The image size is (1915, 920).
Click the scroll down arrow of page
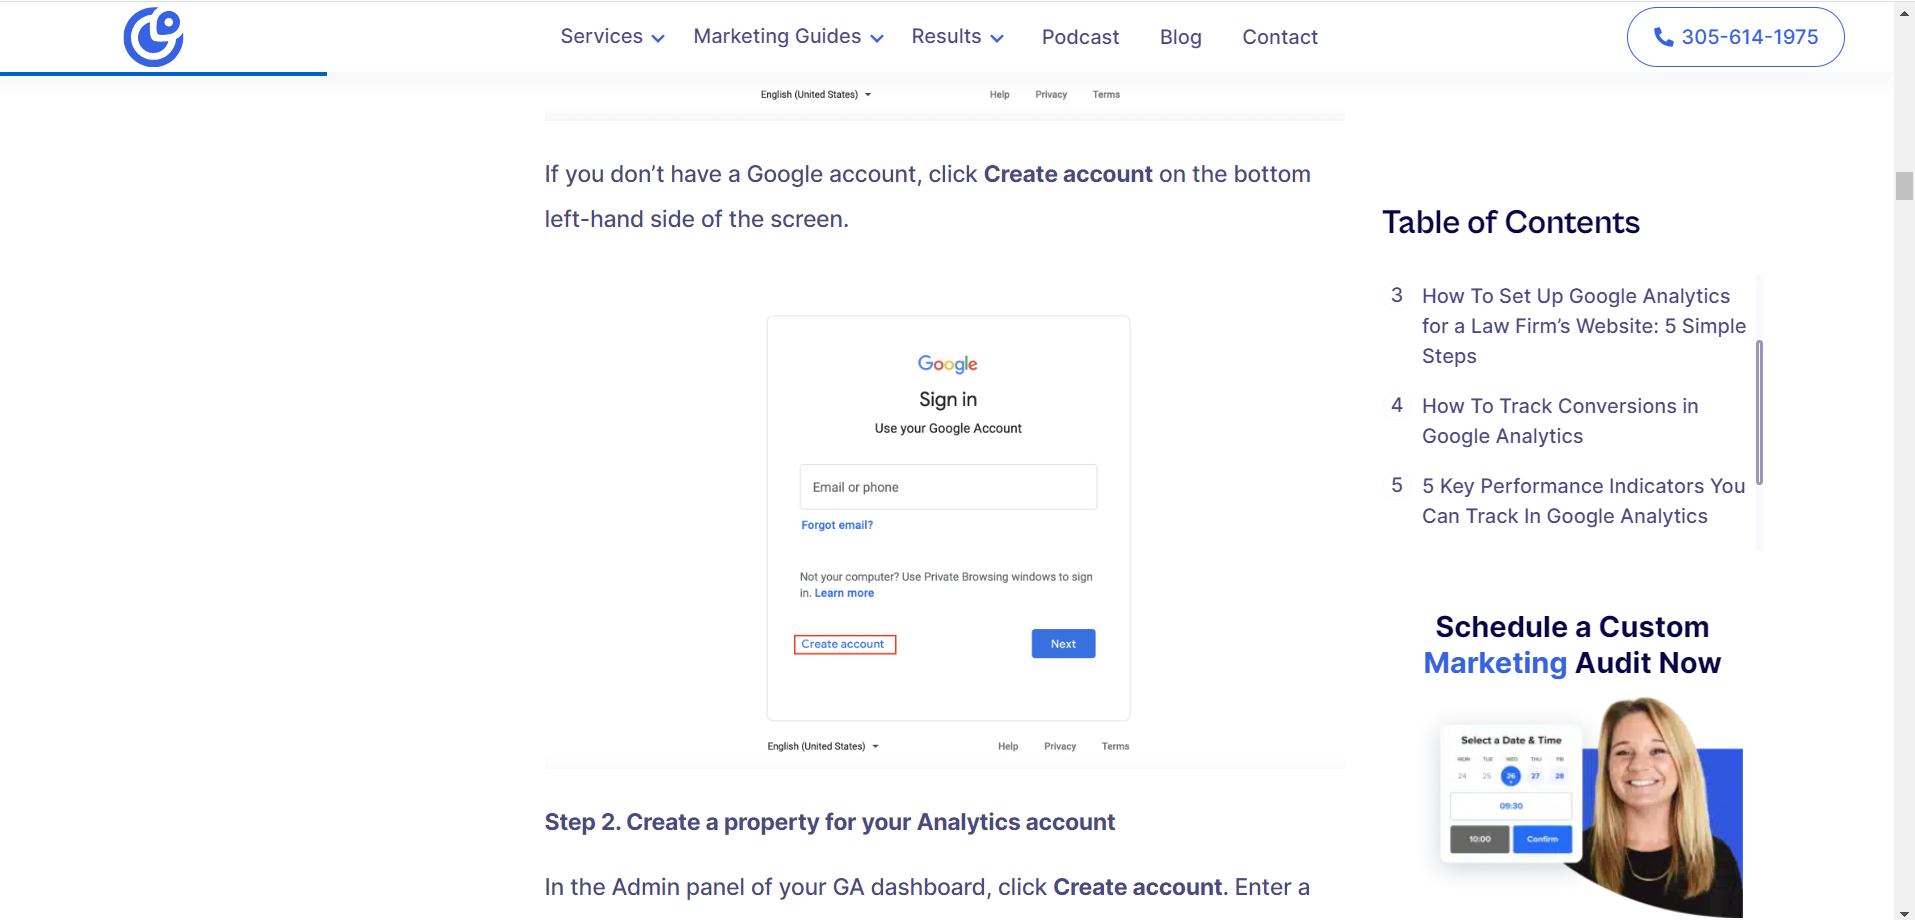click(x=1904, y=912)
